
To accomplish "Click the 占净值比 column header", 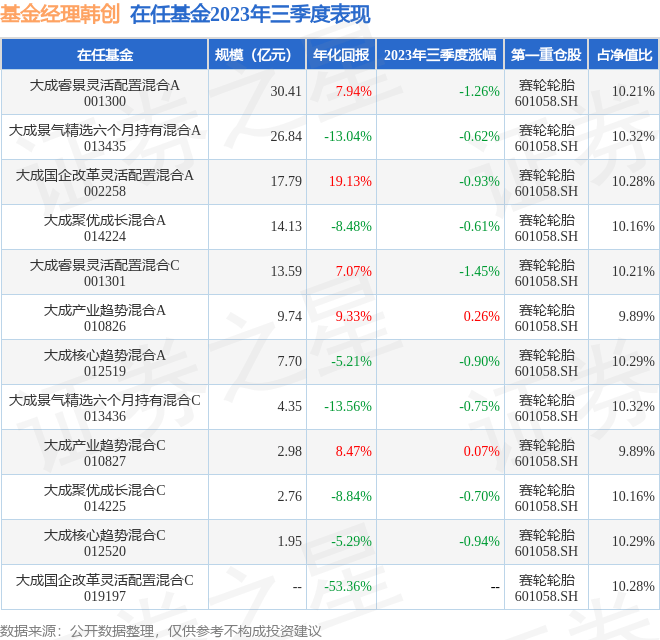I will click(x=624, y=55).
